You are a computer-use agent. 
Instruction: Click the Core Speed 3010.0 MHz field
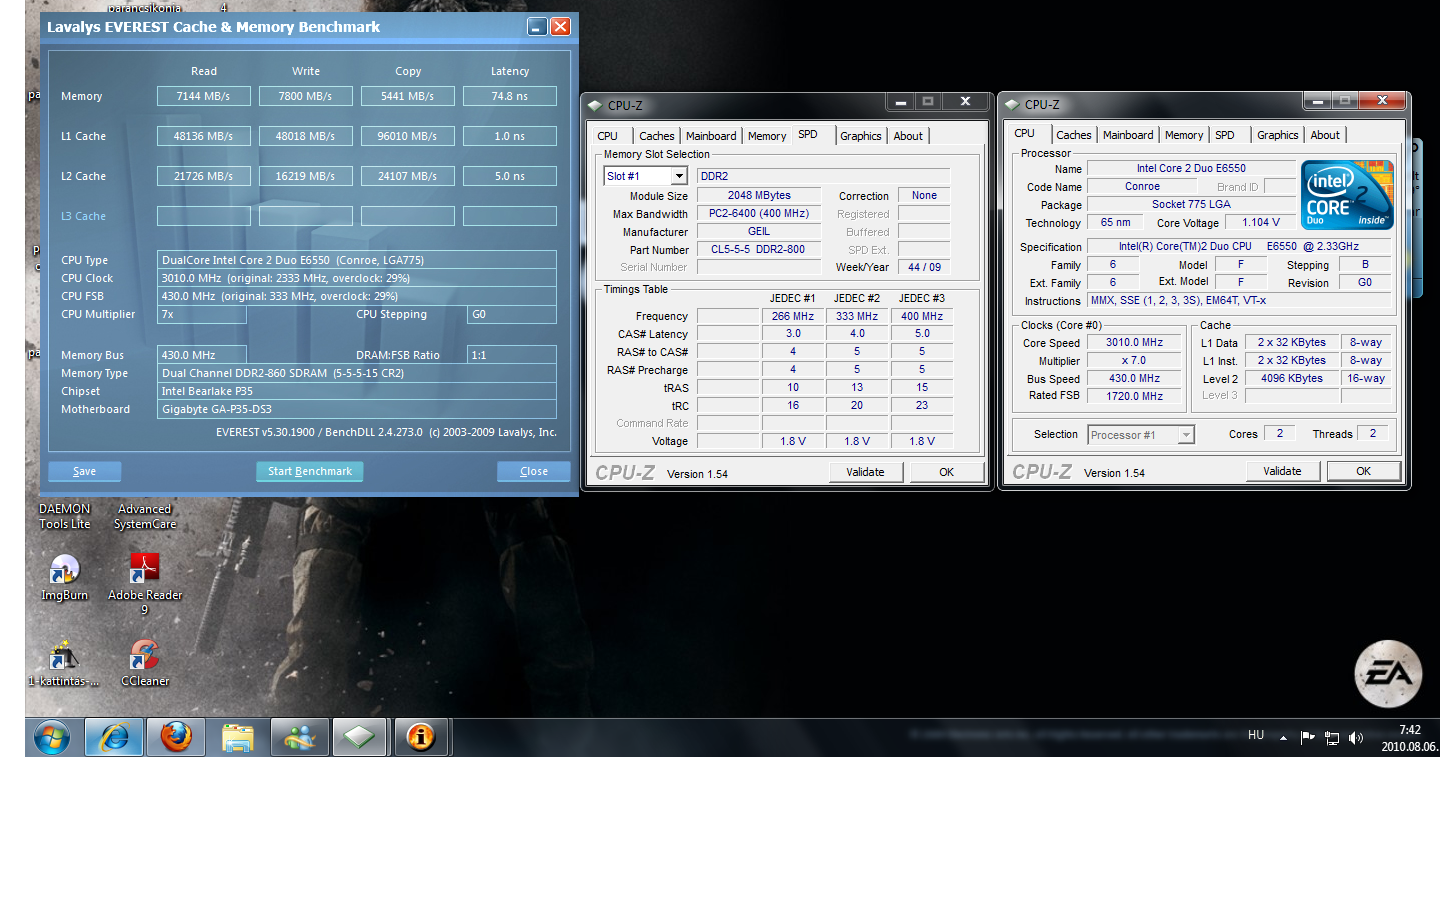[1135, 342]
